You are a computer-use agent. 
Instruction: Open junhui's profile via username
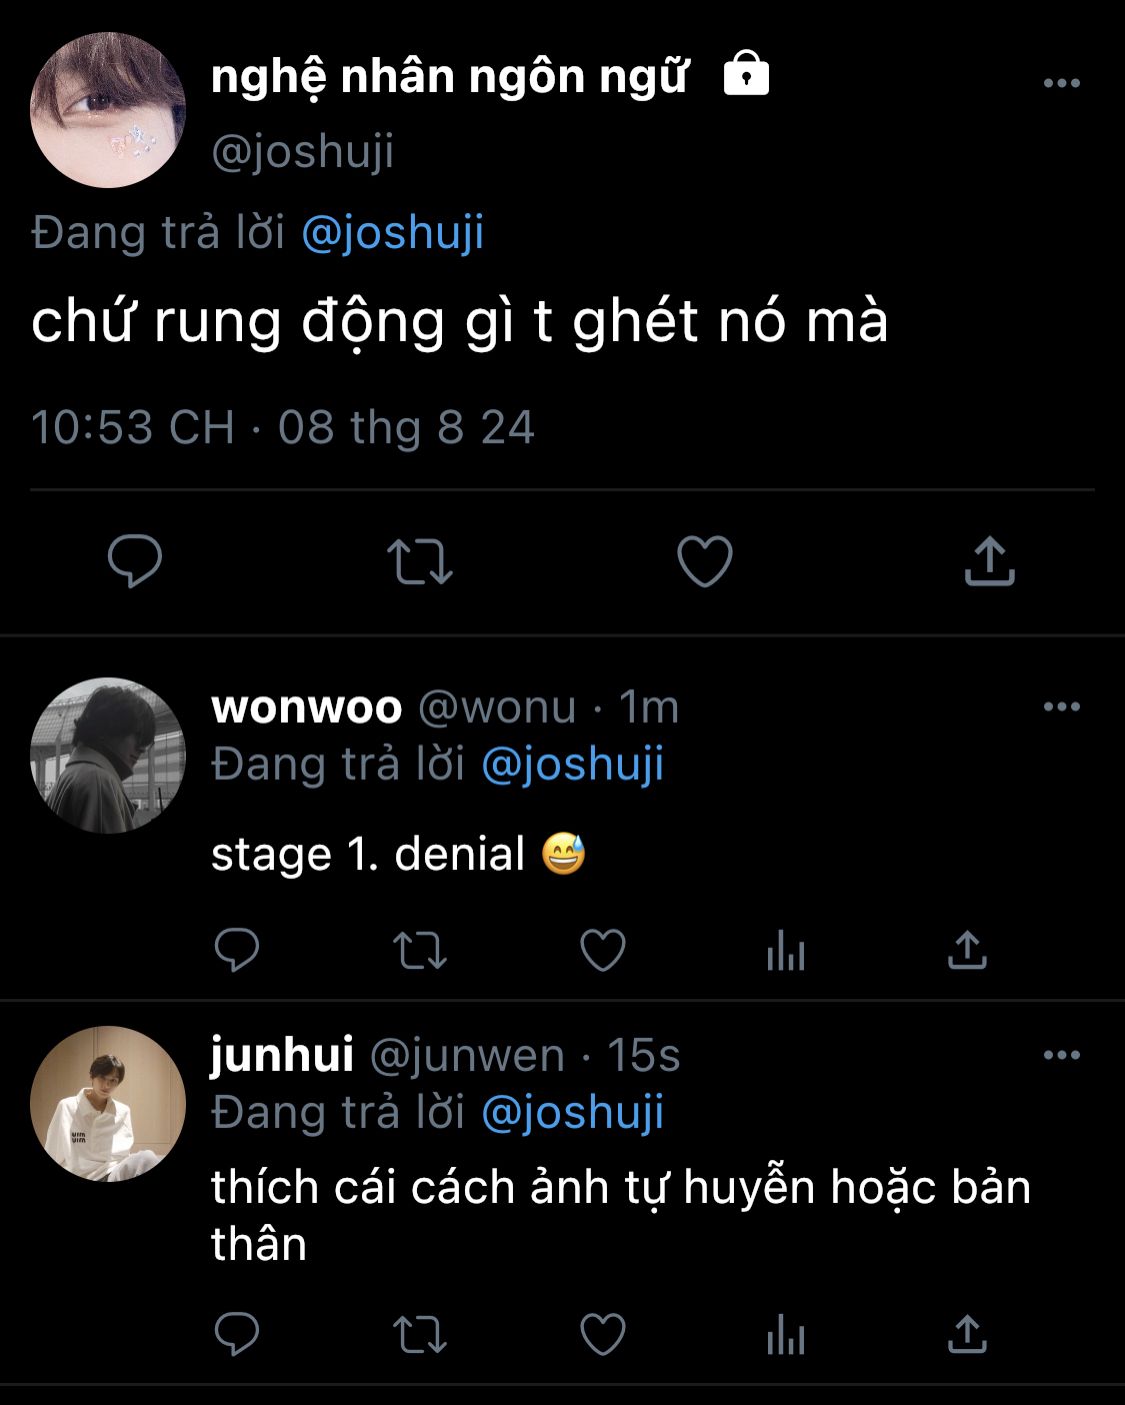(x=282, y=1055)
